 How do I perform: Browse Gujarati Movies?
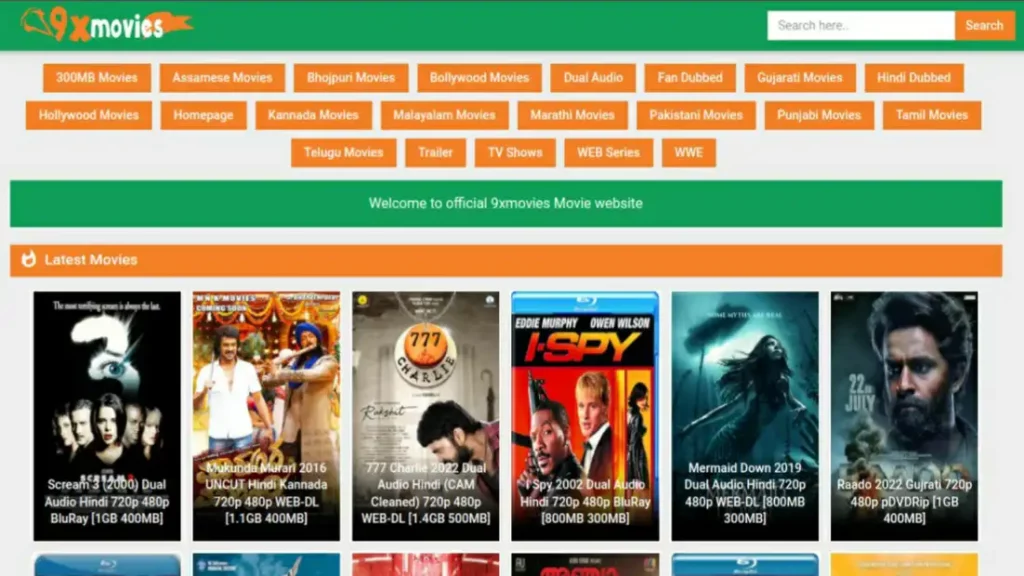point(800,78)
